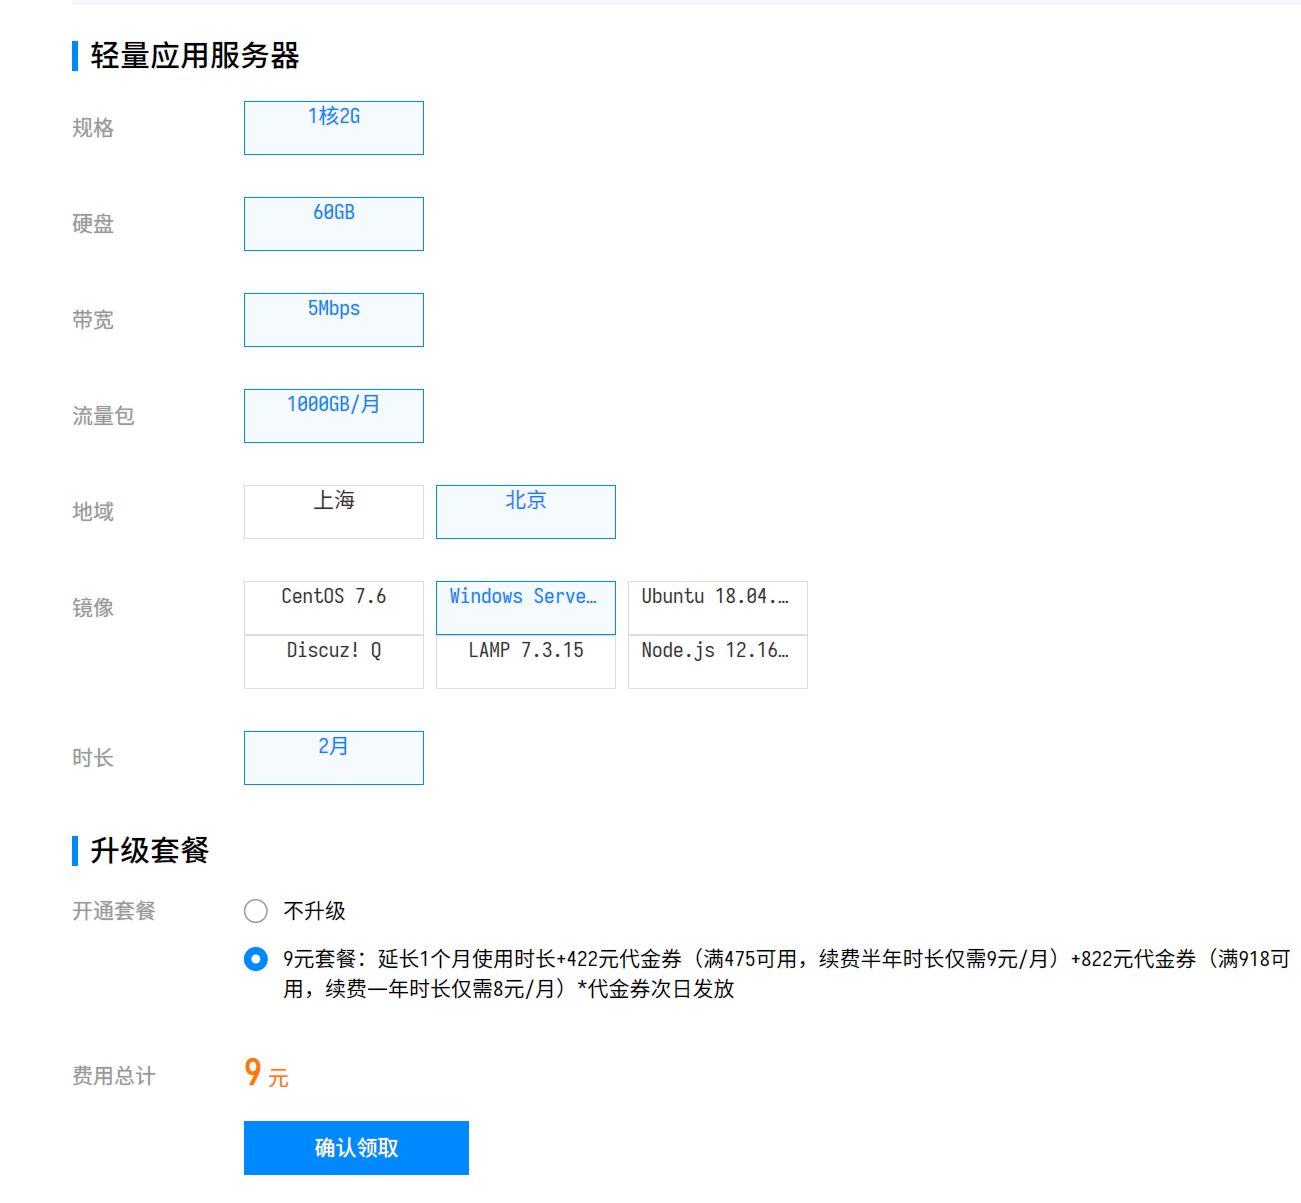Choose the Node.js 12.16 image
Viewport: 1301px width, 1203px height.
click(x=717, y=661)
